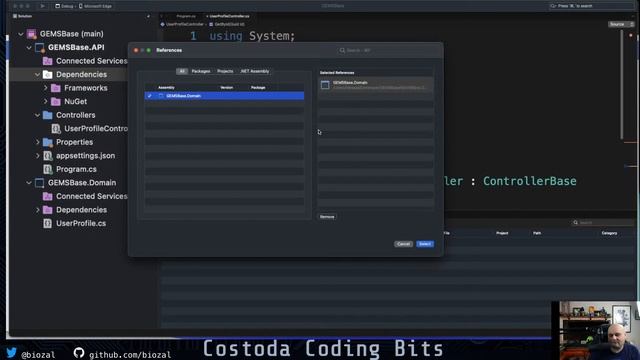Collapse the GEMSBase (main) solution node

tap(21, 34)
